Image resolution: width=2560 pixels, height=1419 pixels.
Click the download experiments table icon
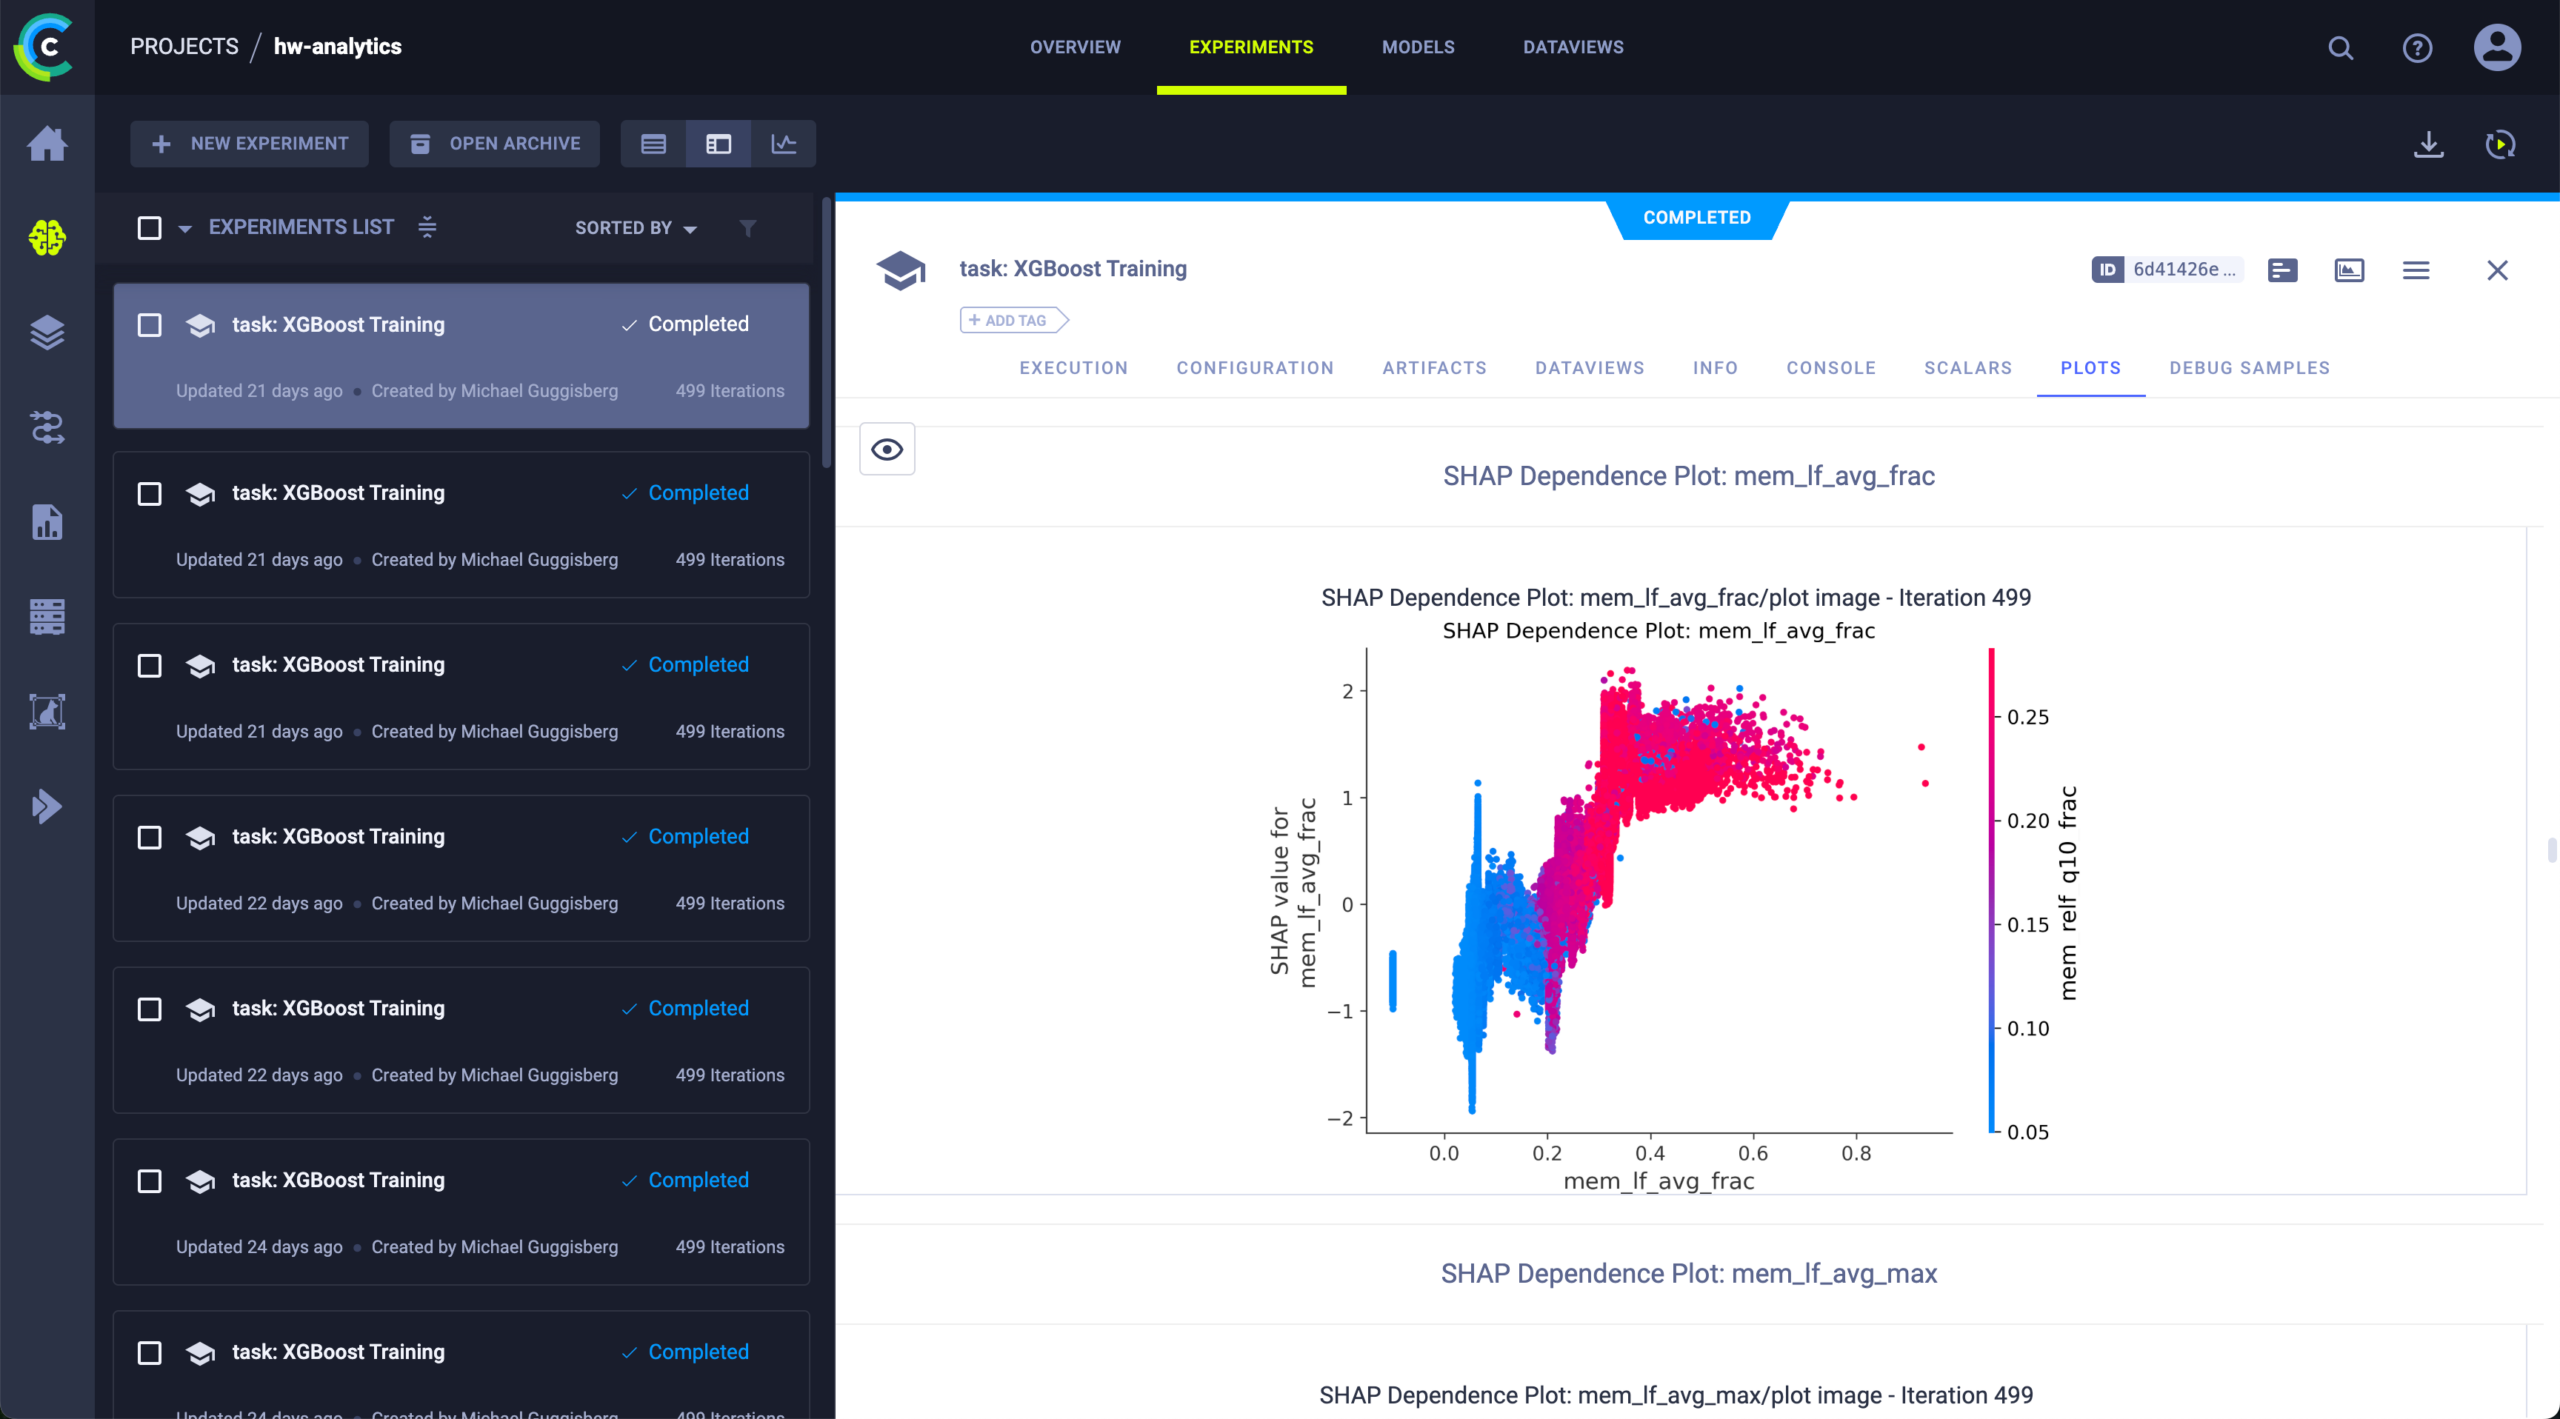coord(2428,144)
